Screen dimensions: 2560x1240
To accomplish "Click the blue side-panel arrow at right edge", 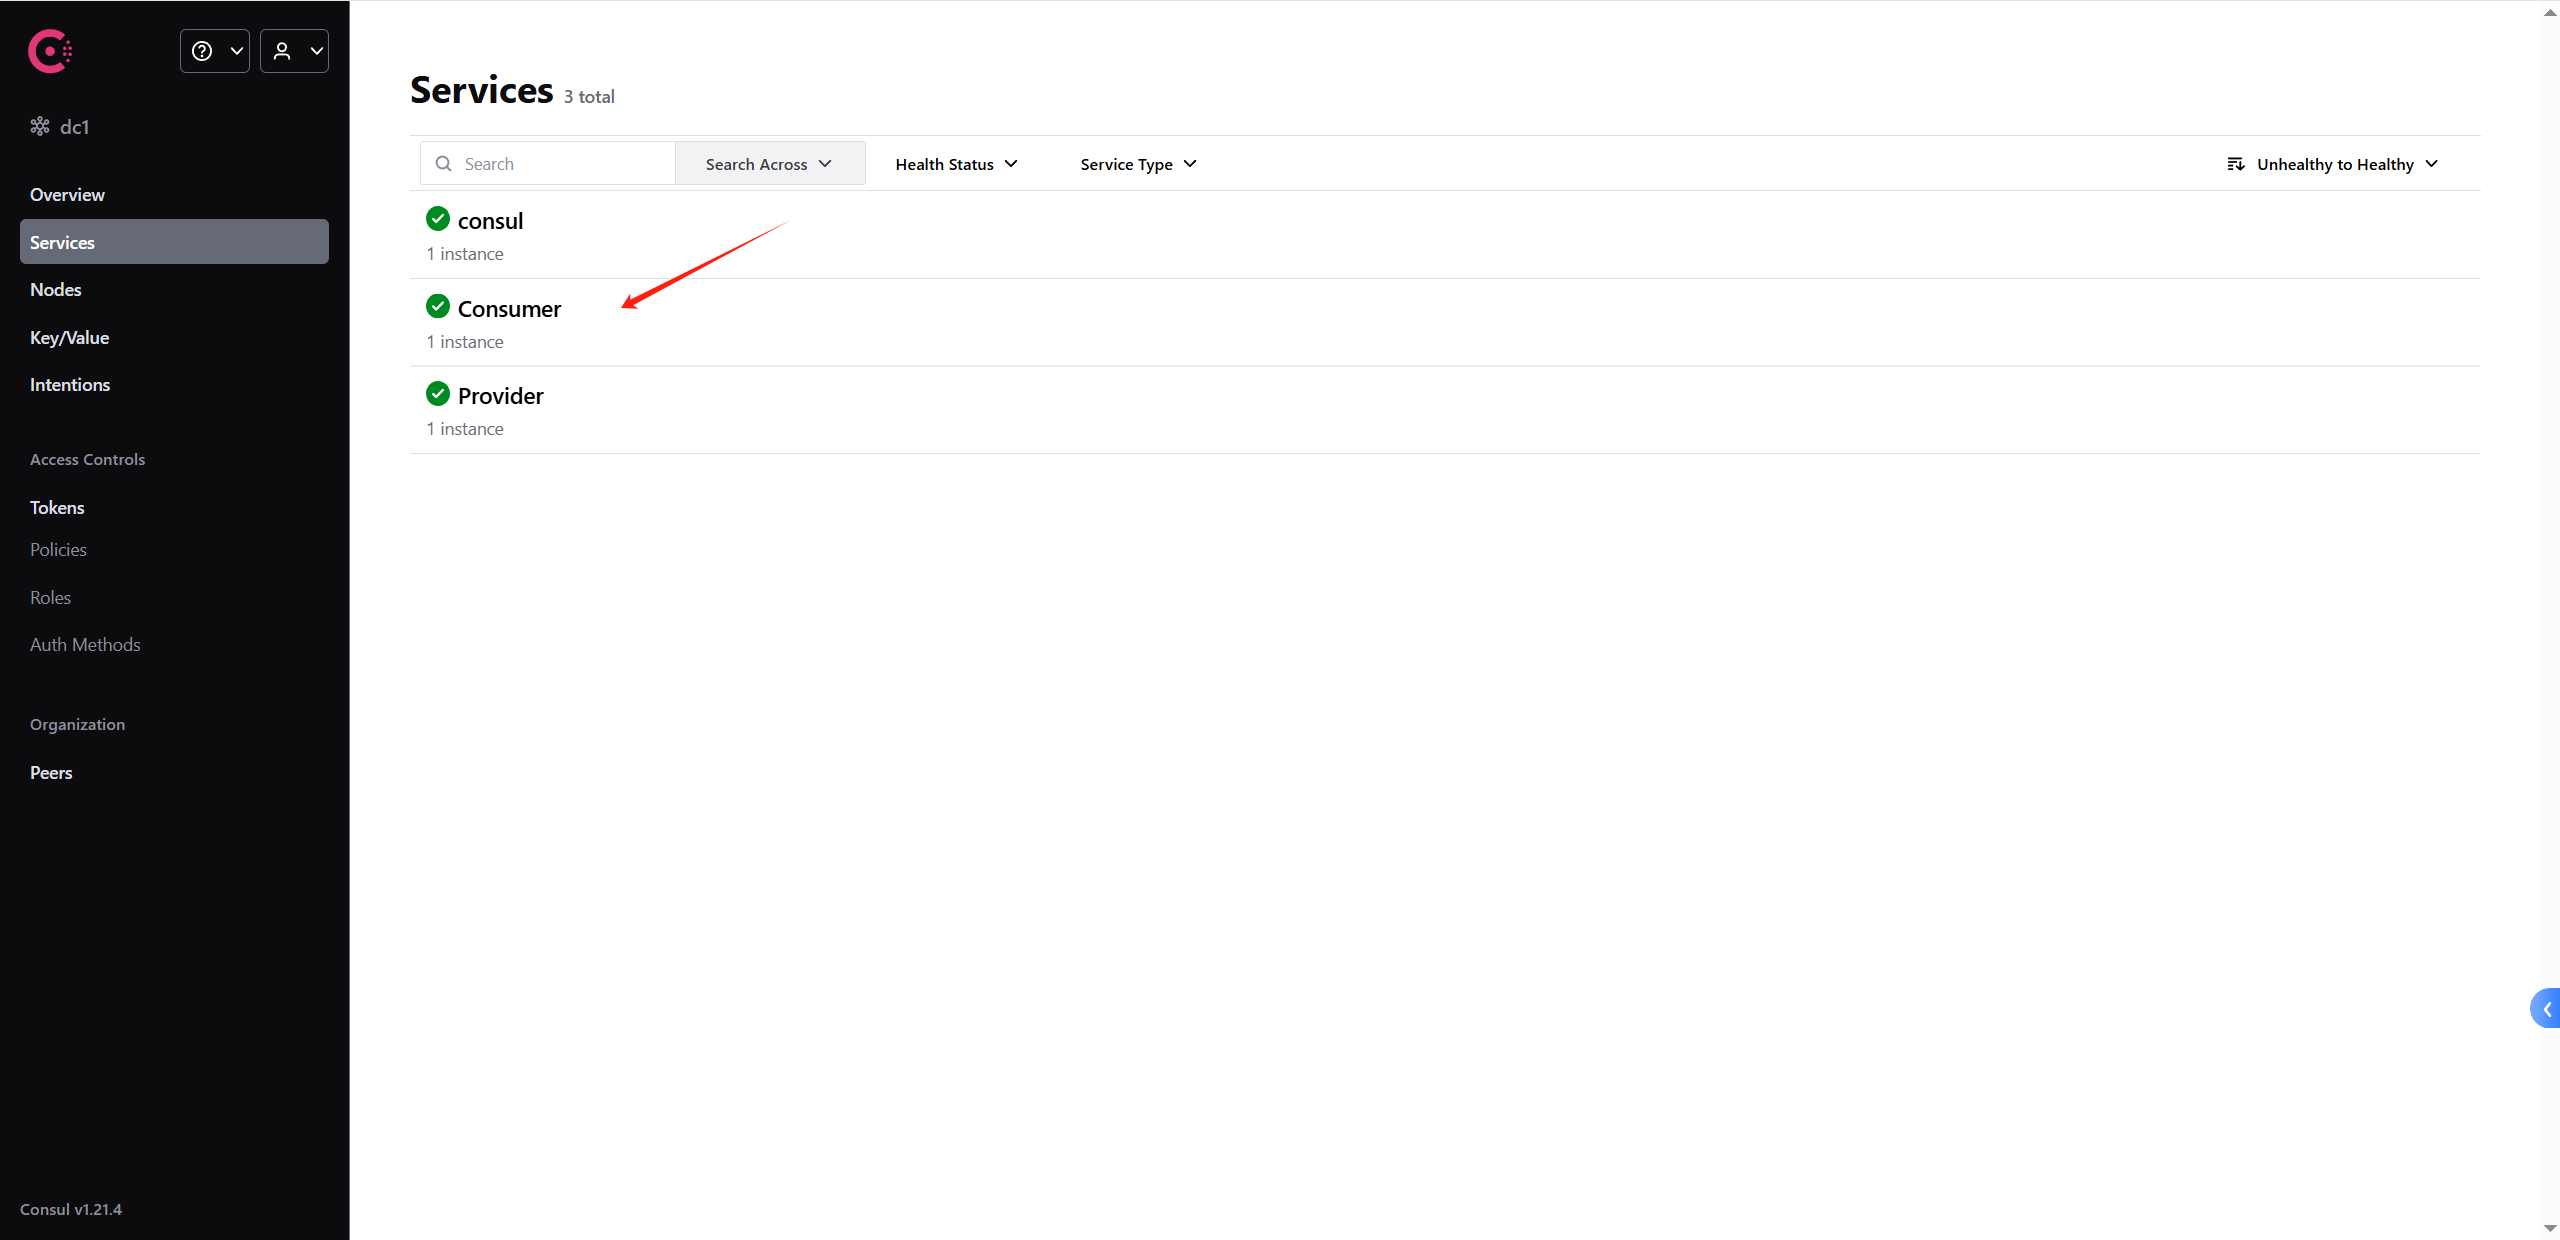I will pos(2546,1009).
